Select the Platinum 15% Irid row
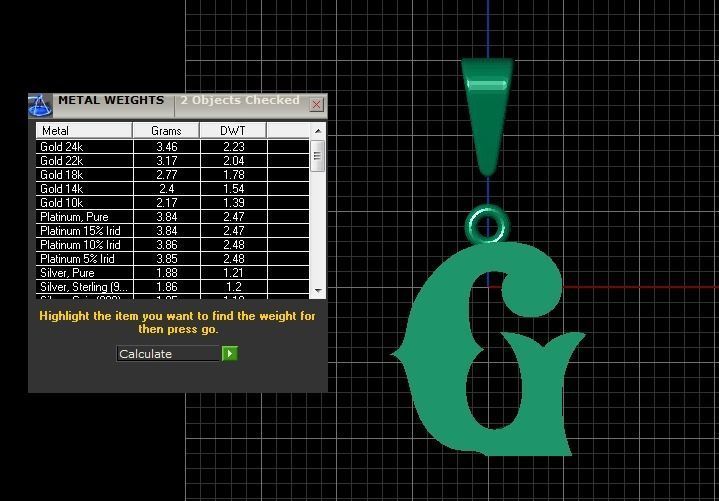Screen dimensions: 719x501 tap(172, 231)
